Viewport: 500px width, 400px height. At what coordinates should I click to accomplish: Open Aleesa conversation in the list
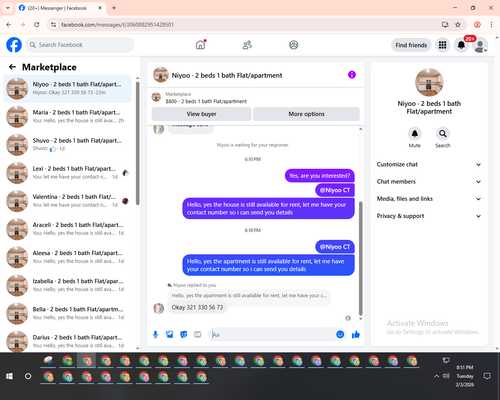click(68, 257)
